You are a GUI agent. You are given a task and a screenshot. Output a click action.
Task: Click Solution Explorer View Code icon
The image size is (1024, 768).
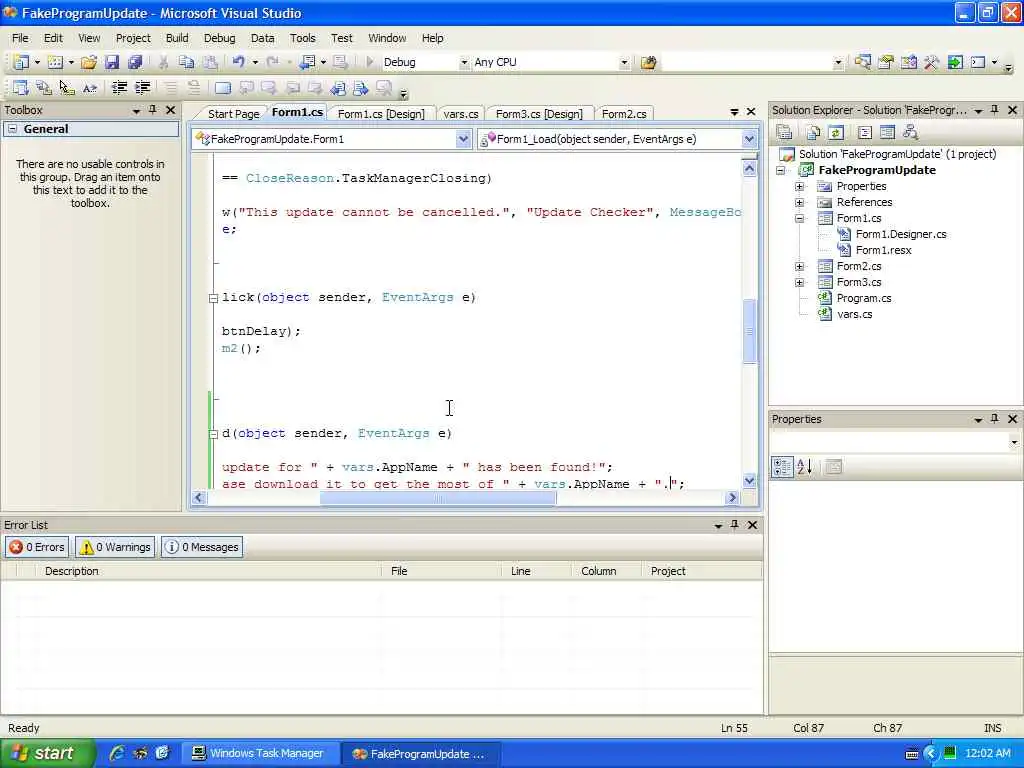tap(865, 133)
